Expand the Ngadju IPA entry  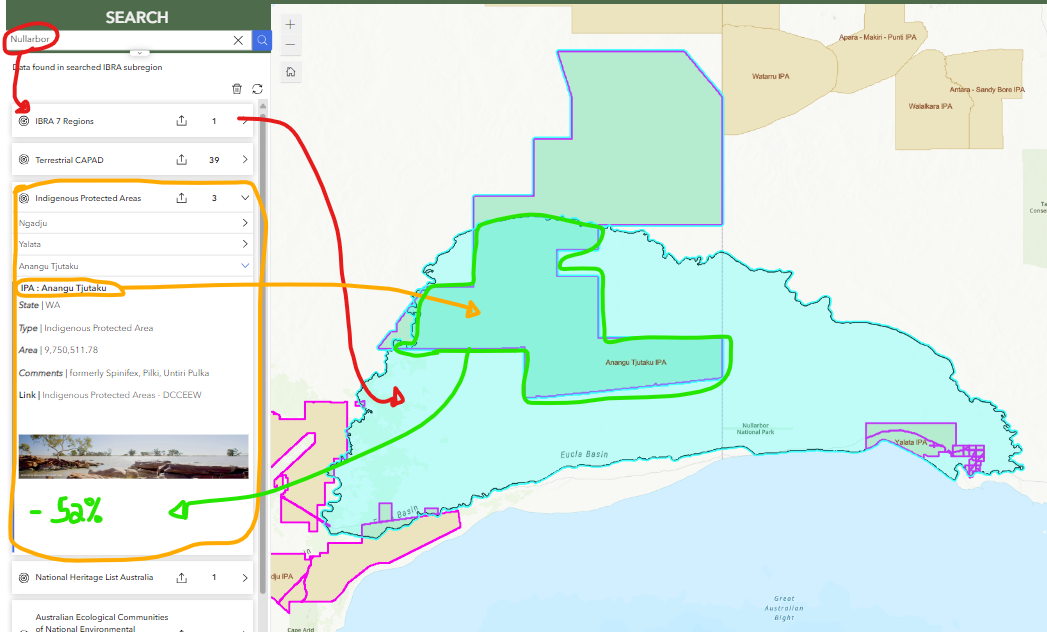pyautogui.click(x=243, y=222)
